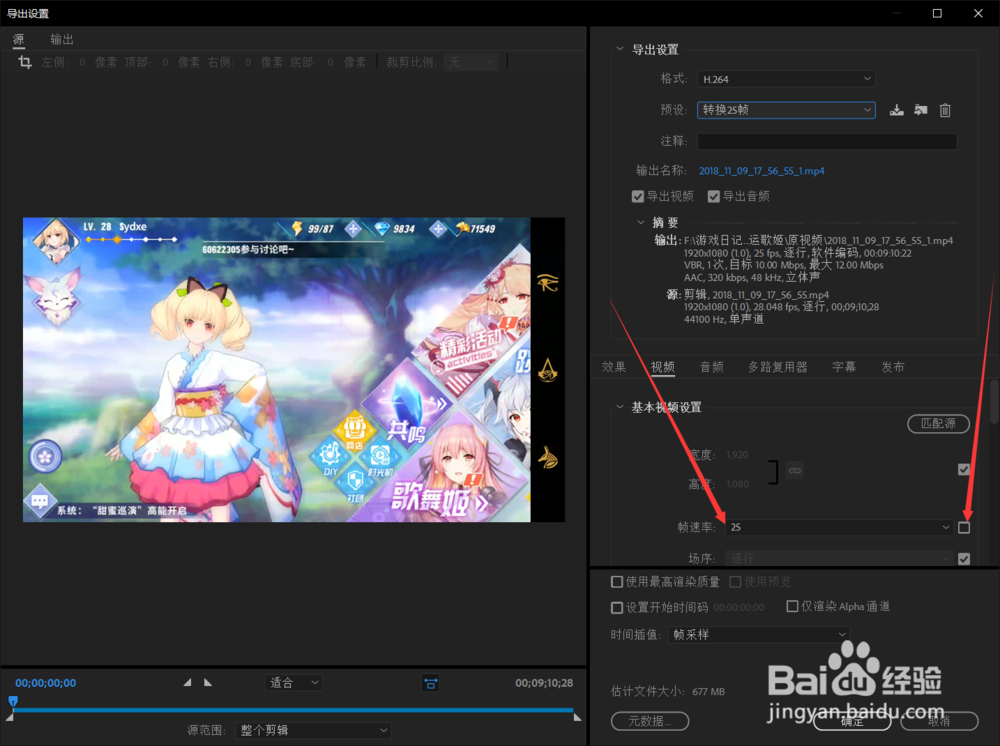
Task: Click the Metadata (元数据) button
Action: [x=650, y=721]
